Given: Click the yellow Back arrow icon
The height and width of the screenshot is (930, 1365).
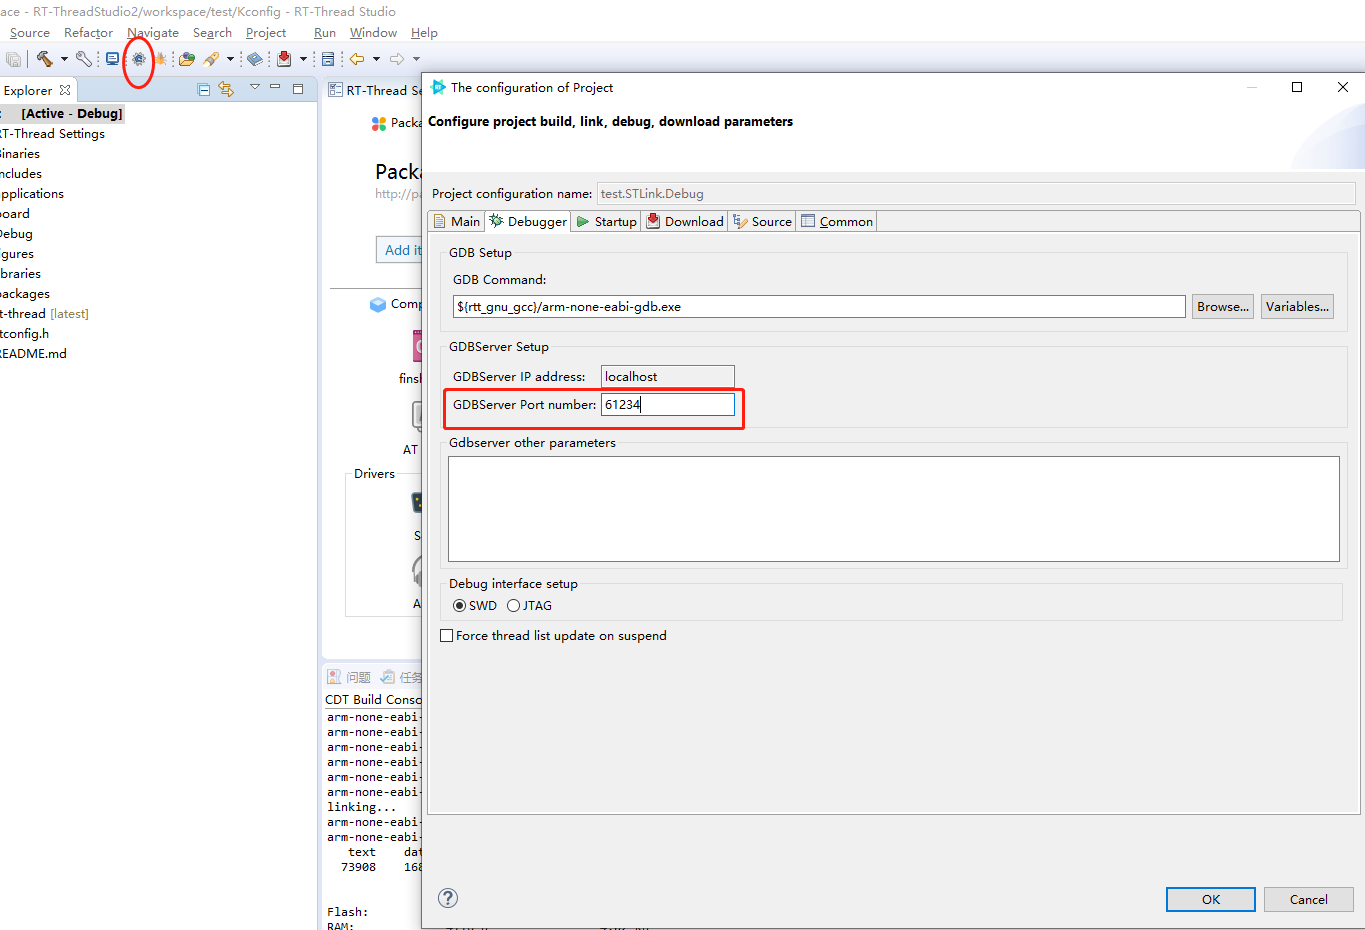Looking at the screenshot, I should point(357,59).
